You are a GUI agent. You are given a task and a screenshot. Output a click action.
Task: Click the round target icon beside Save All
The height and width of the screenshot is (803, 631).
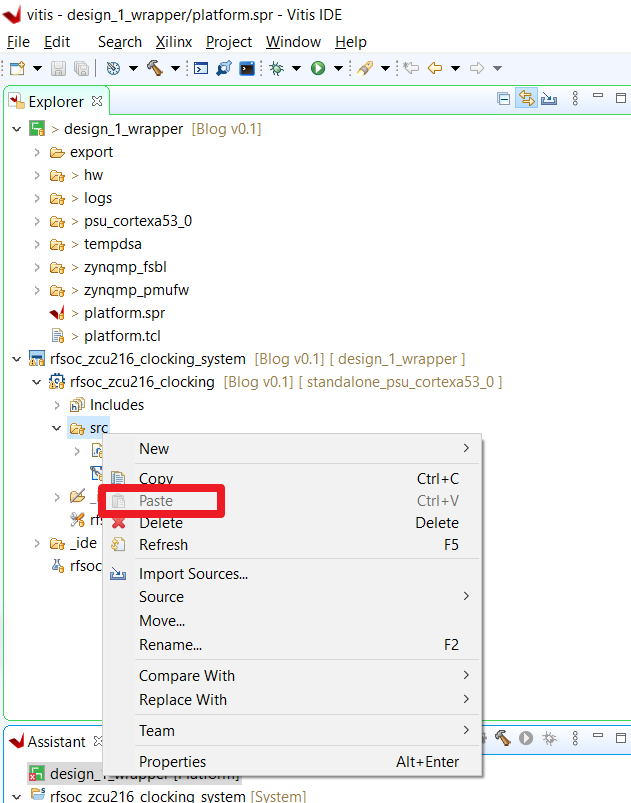pos(113,68)
